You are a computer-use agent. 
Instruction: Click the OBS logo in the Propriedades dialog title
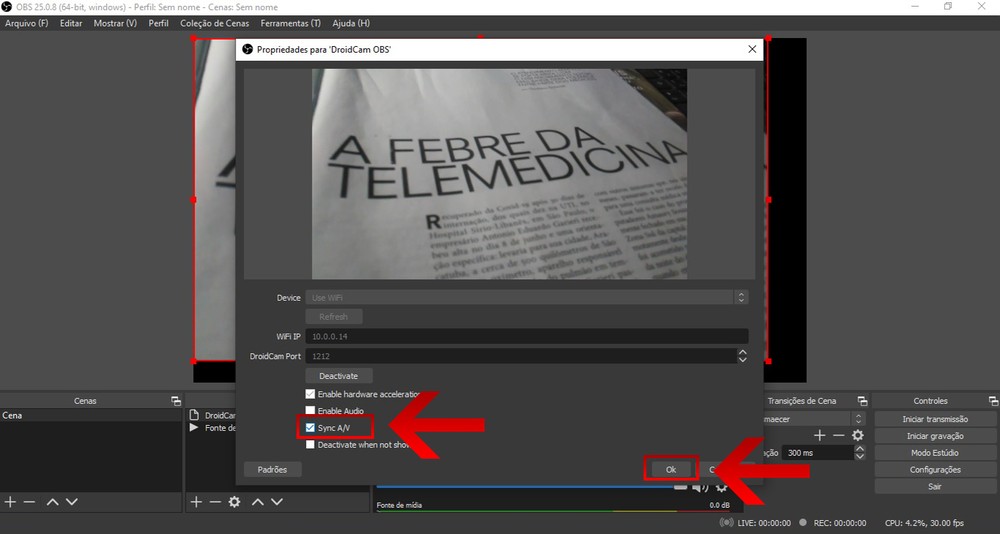click(247, 49)
